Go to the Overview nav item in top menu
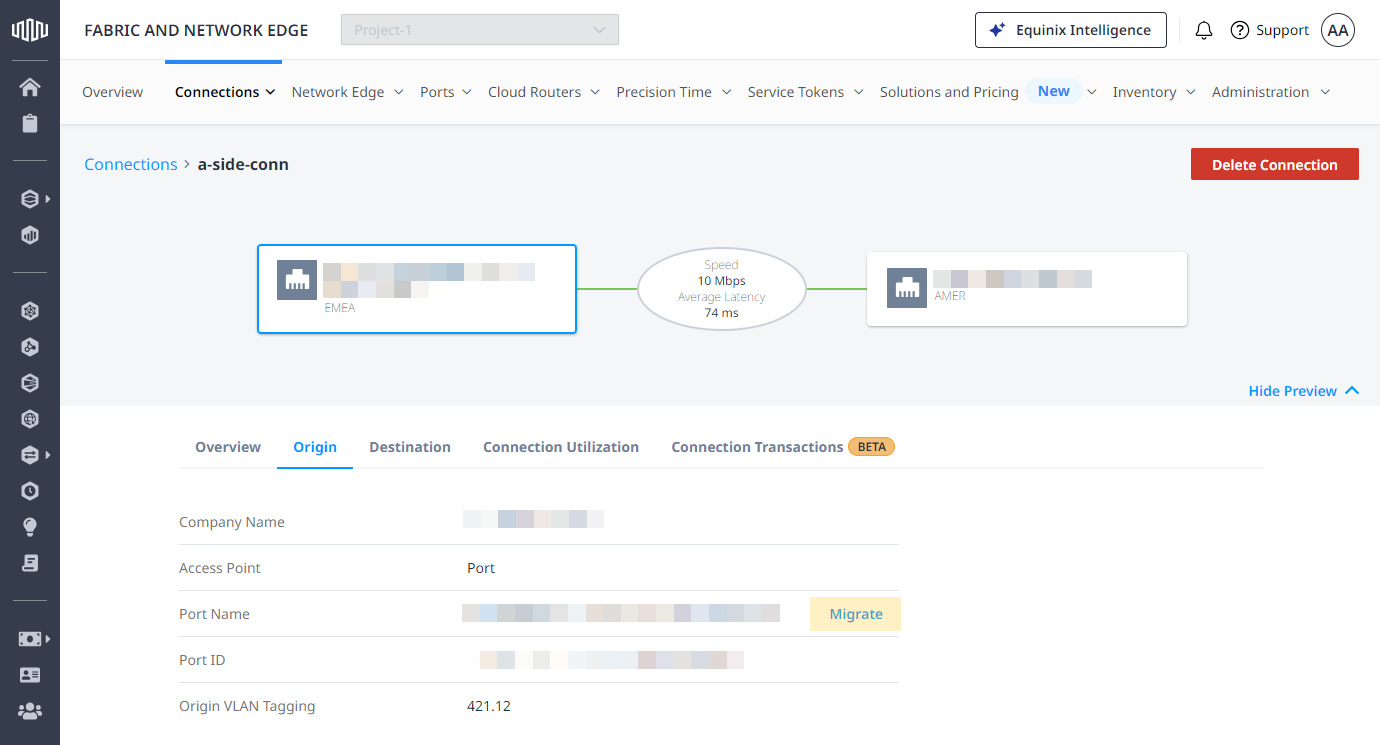1380x745 pixels. coord(113,92)
